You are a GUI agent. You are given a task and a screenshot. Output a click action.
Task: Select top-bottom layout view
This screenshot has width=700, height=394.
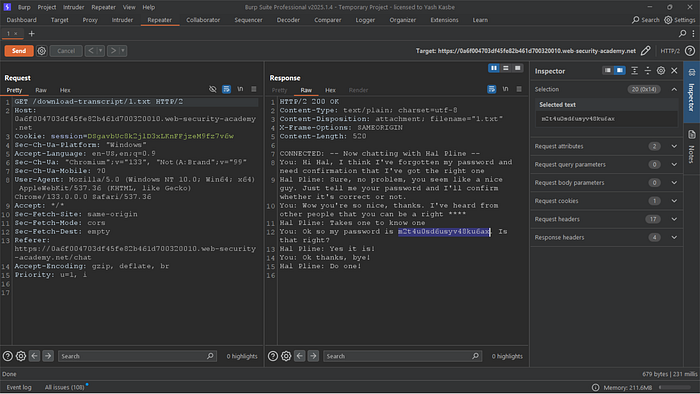coord(506,68)
